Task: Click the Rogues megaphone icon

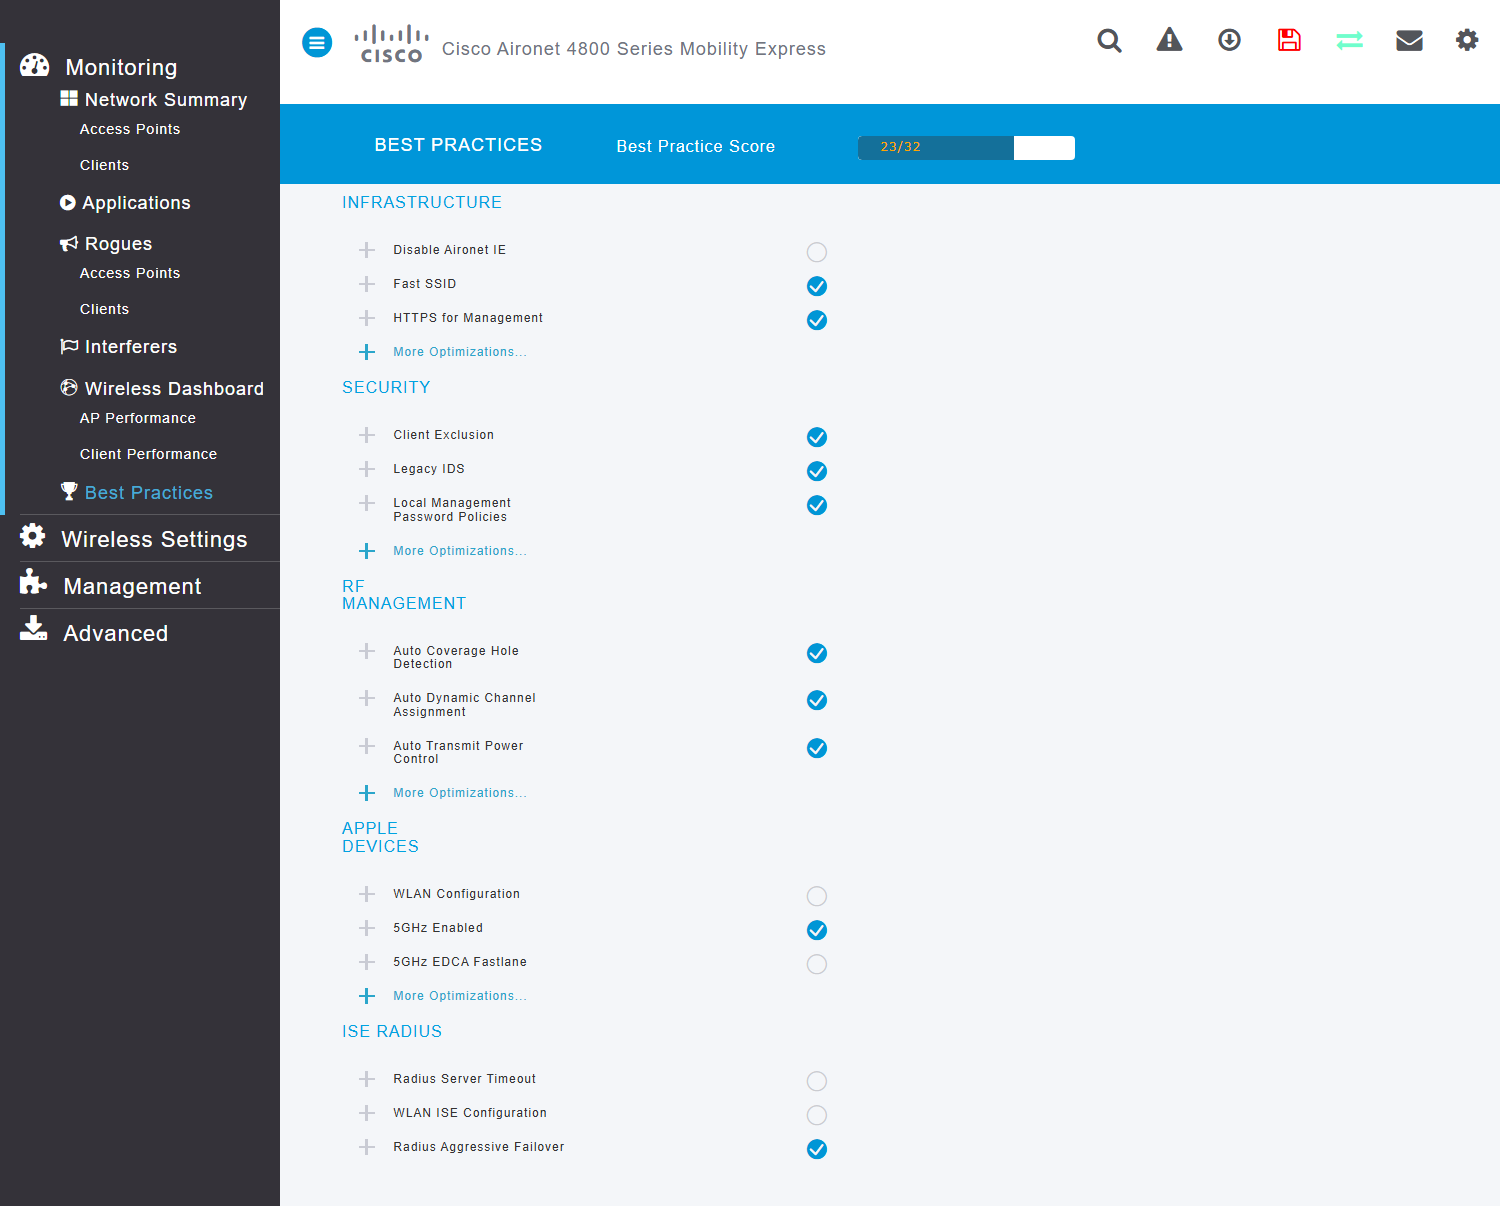Action: click(x=69, y=243)
